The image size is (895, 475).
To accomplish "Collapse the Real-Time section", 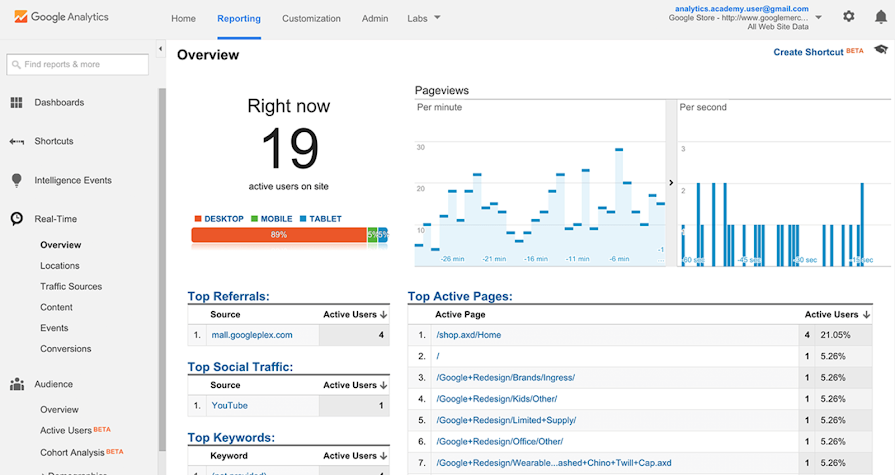I will pos(55,219).
